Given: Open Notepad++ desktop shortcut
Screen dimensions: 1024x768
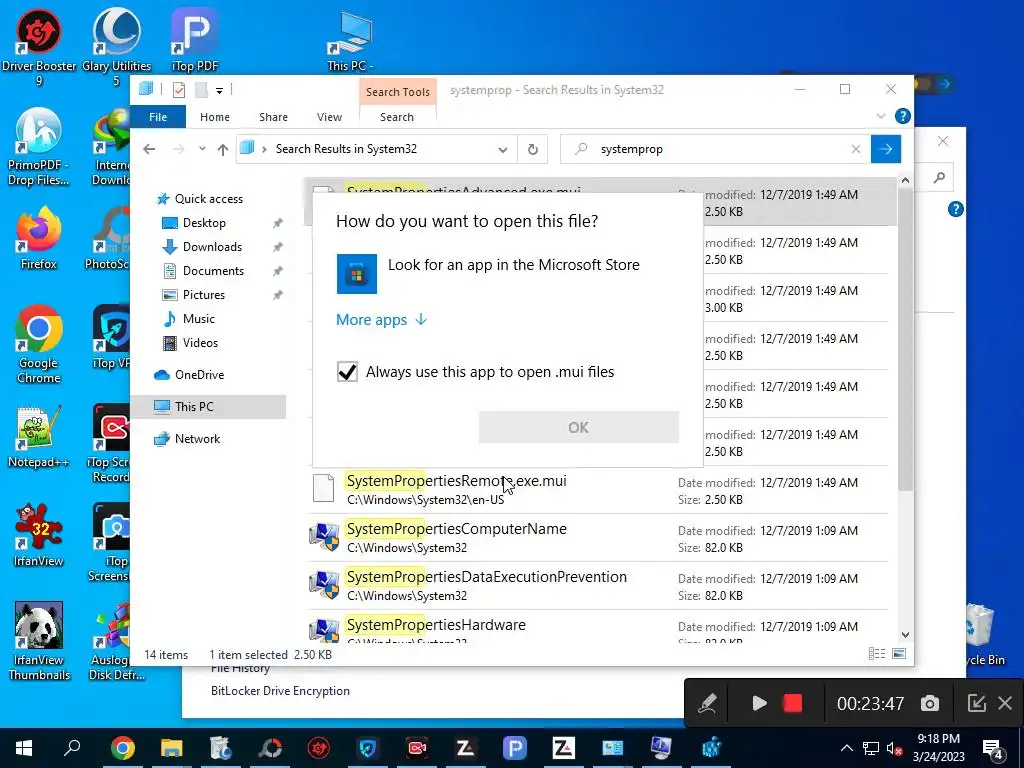Looking at the screenshot, I should pyautogui.click(x=39, y=438).
